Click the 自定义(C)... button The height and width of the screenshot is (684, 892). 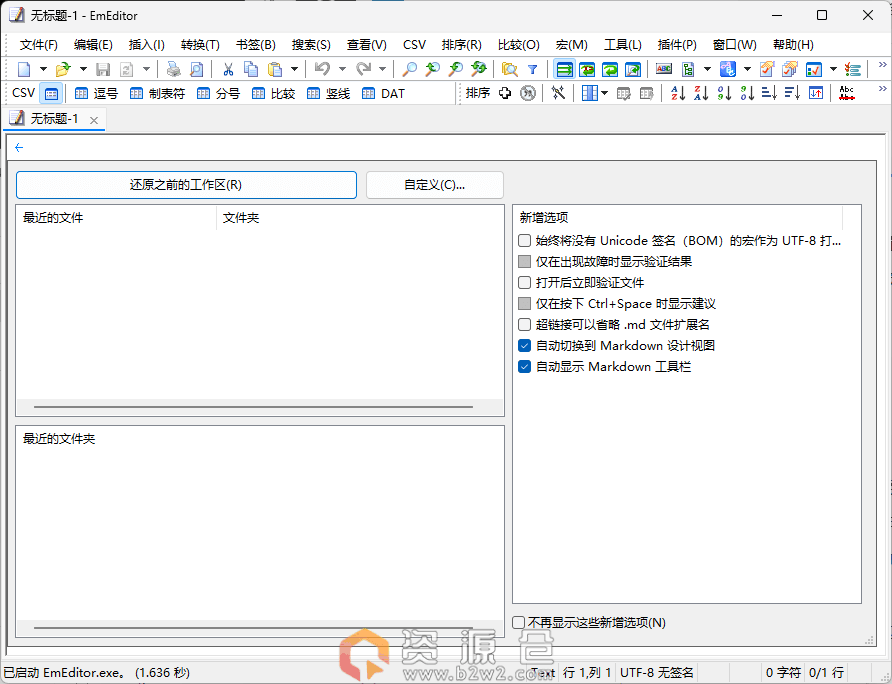434,185
